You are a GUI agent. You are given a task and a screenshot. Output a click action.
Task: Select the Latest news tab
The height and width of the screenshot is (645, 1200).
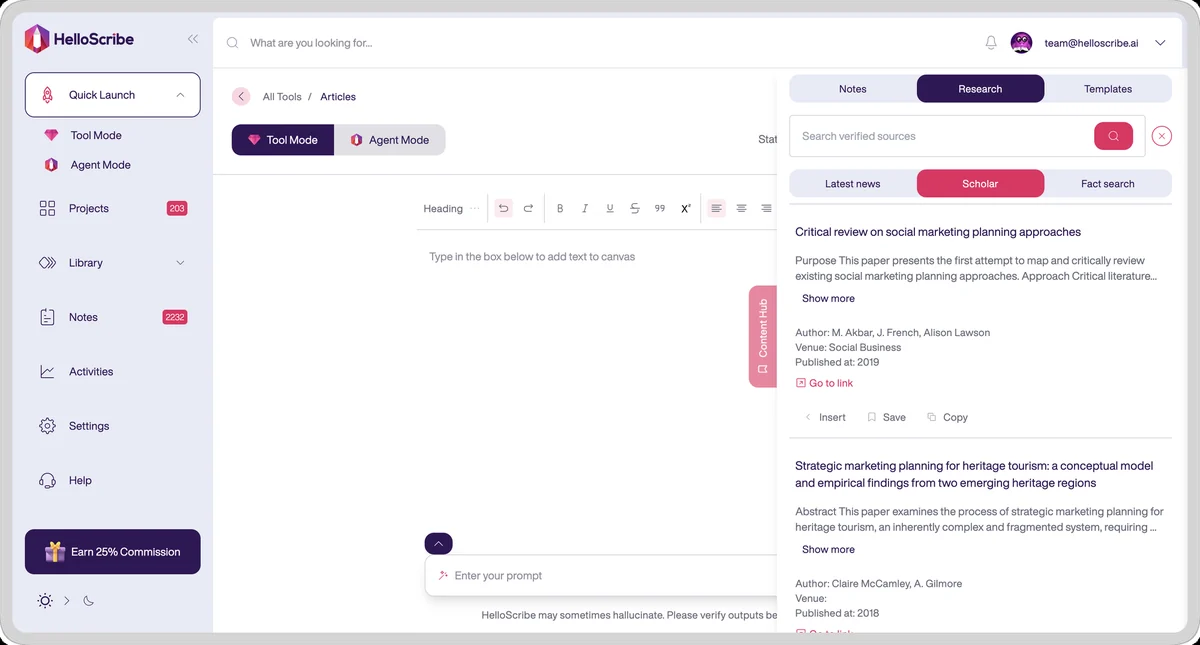[853, 184]
